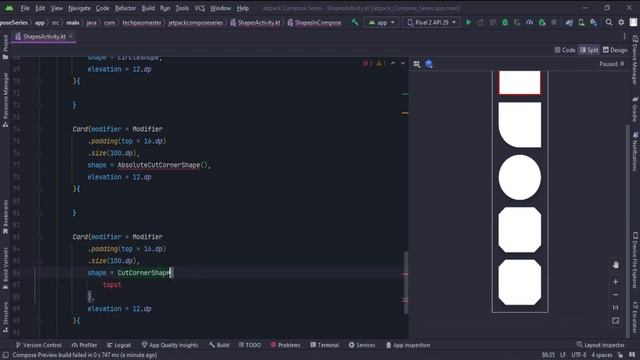Click the interactive preview layers icon

click(429, 64)
